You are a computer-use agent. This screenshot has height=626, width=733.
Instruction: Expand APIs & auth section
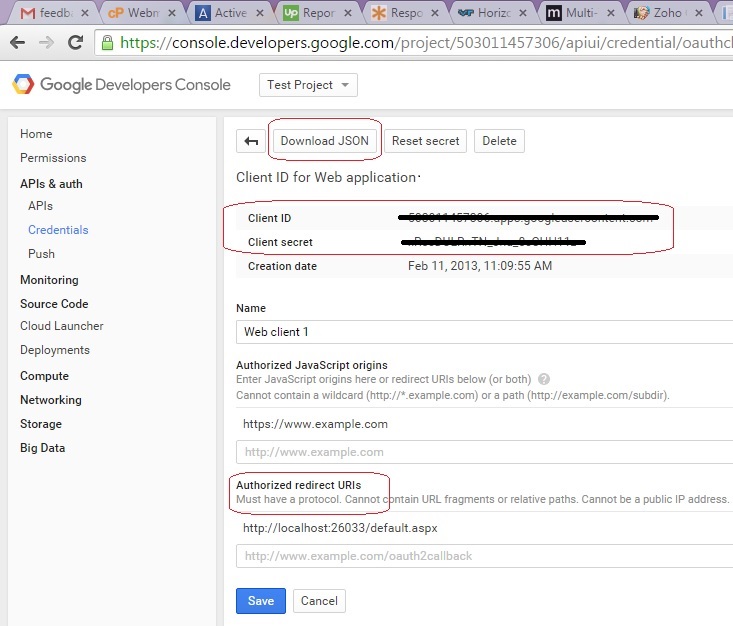pos(51,184)
